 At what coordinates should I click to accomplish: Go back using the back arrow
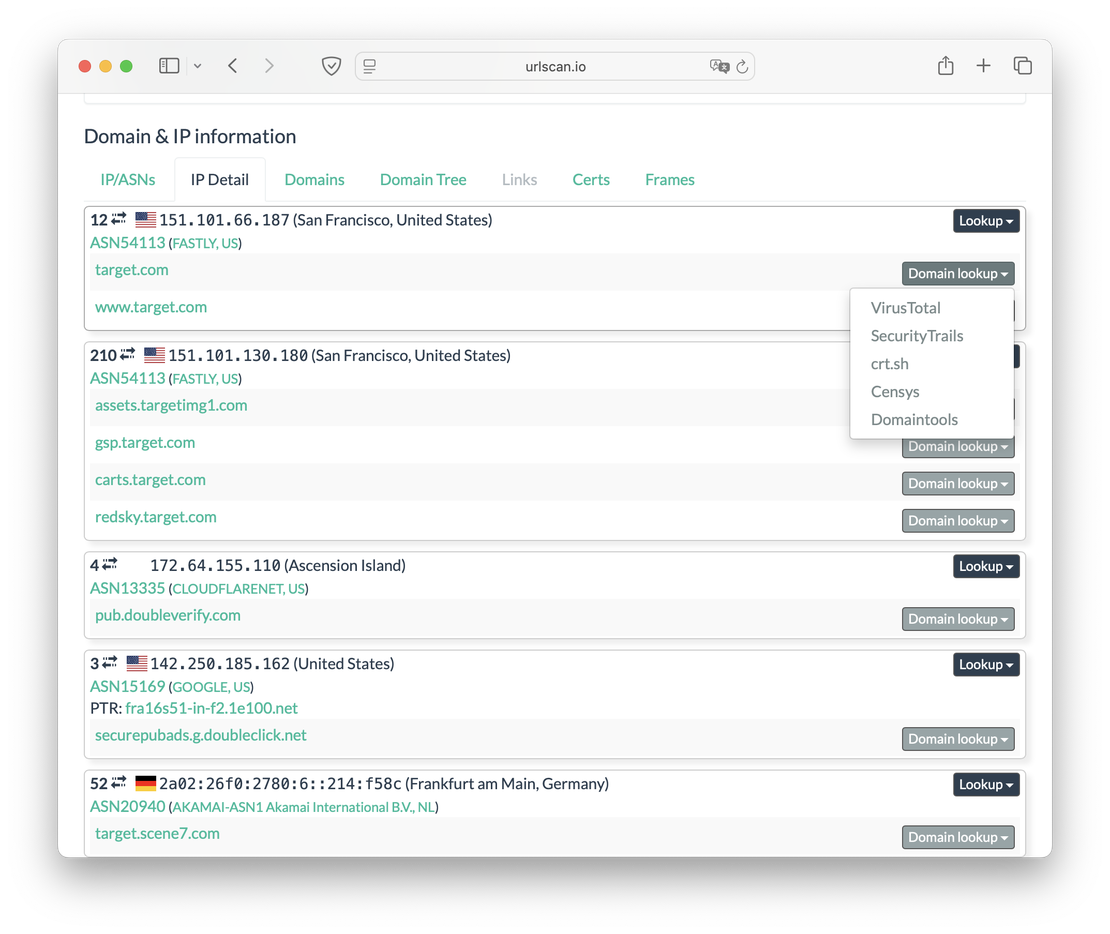(232, 66)
